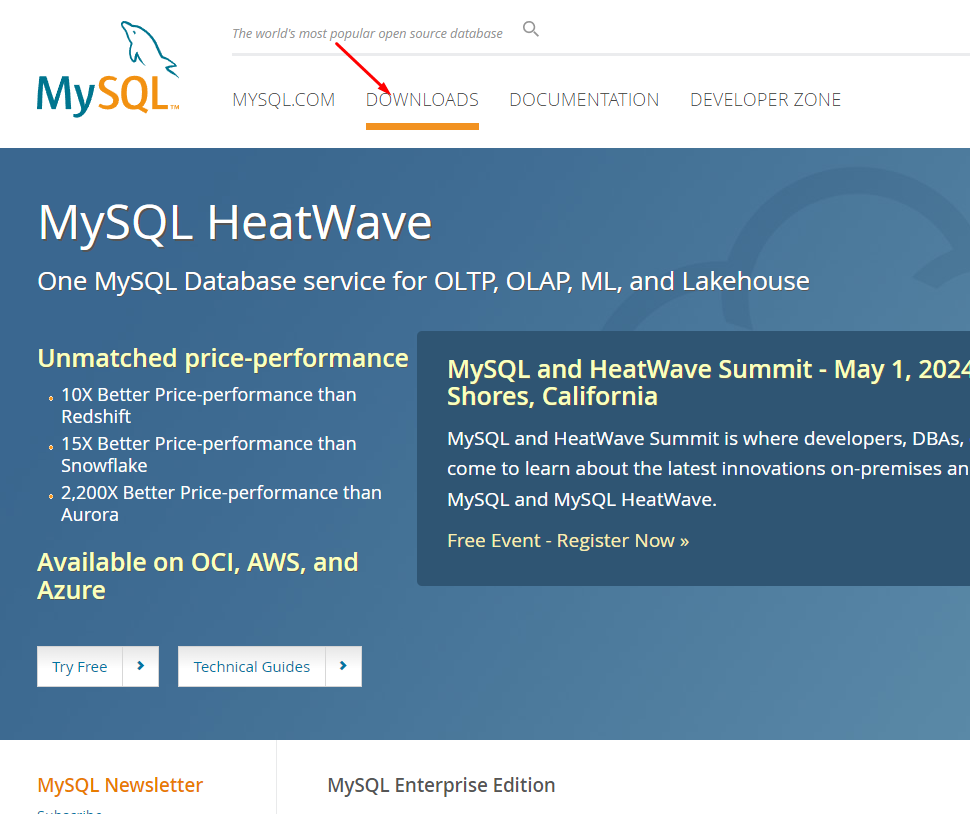This screenshot has height=814, width=970.
Task: Click the 15X Better Price-performance than Snowflake item
Action: (x=208, y=454)
